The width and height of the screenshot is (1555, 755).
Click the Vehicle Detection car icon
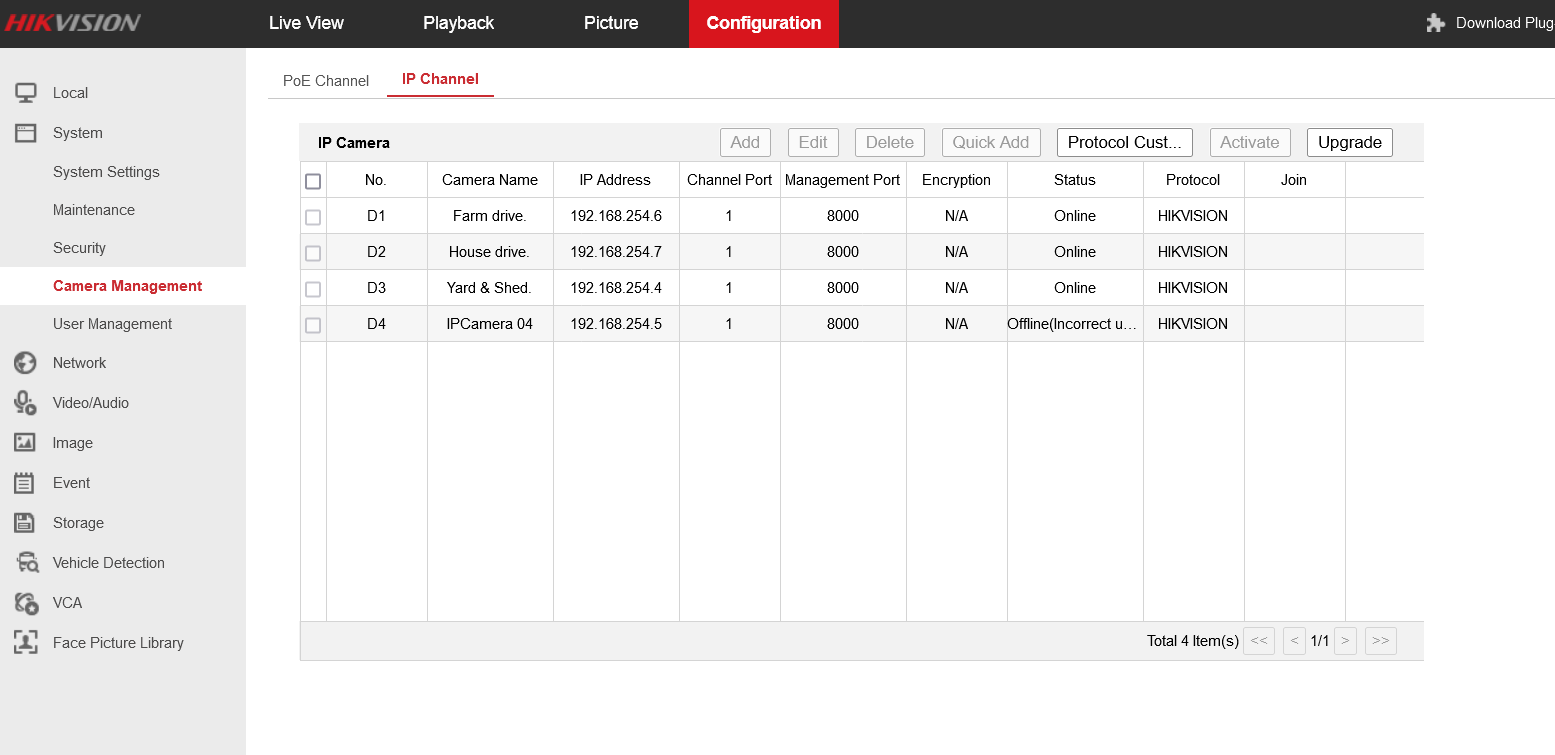click(26, 563)
